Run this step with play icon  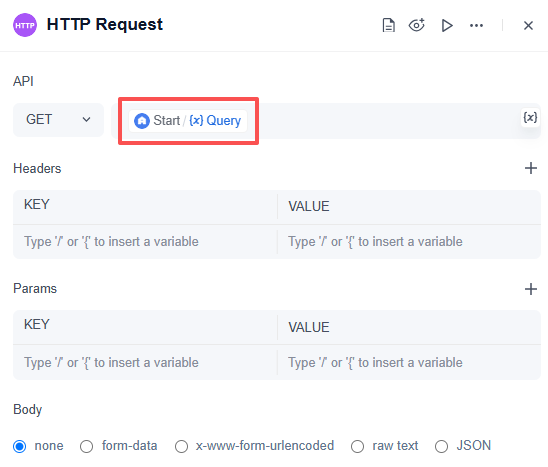coord(447,26)
